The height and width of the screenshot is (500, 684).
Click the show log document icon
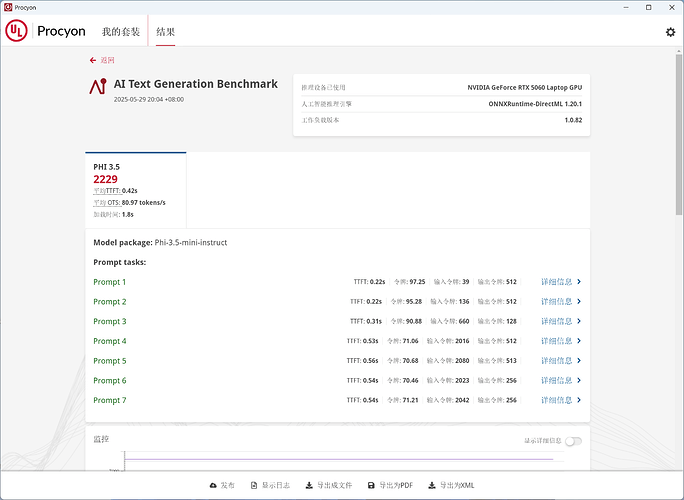(254, 485)
